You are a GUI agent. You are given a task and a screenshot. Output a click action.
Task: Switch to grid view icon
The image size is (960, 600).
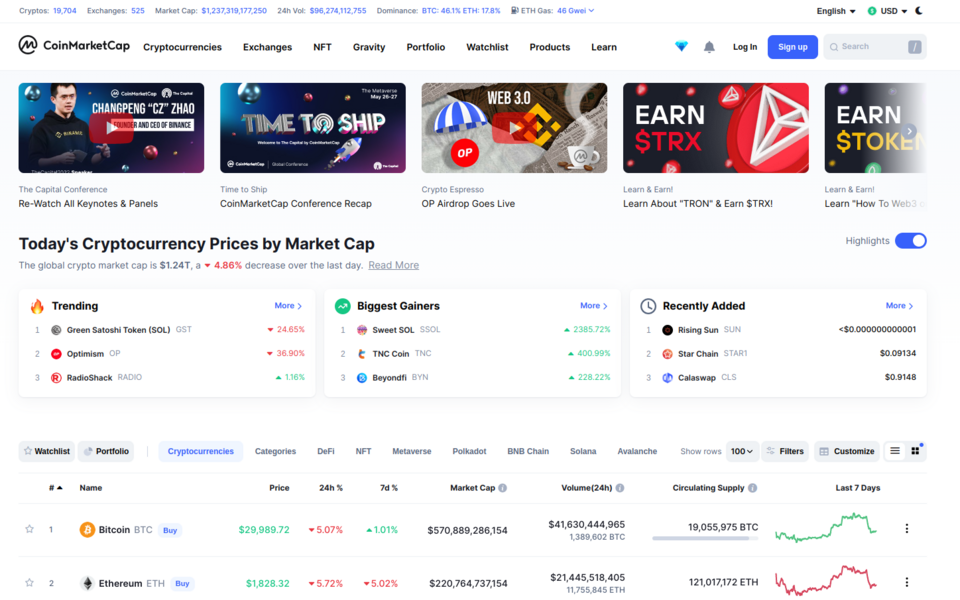915,451
